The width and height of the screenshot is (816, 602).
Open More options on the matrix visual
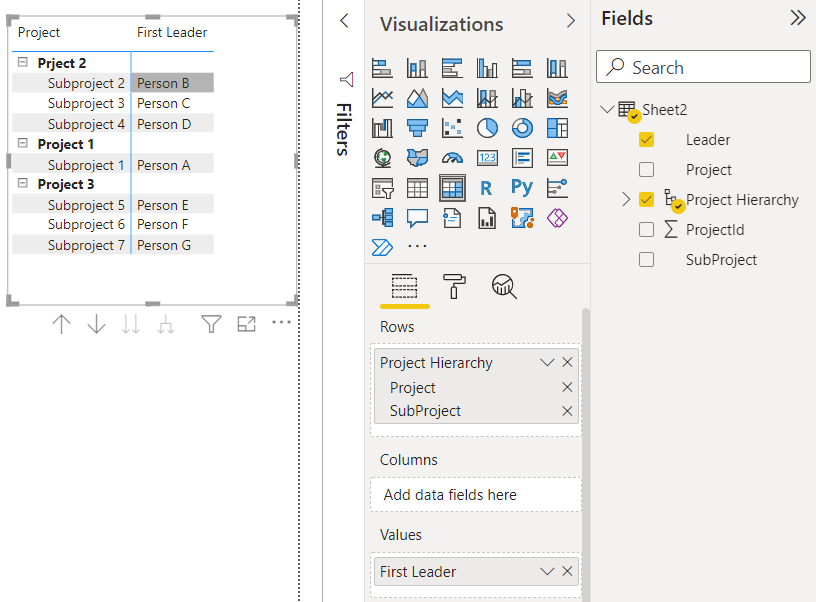282,323
